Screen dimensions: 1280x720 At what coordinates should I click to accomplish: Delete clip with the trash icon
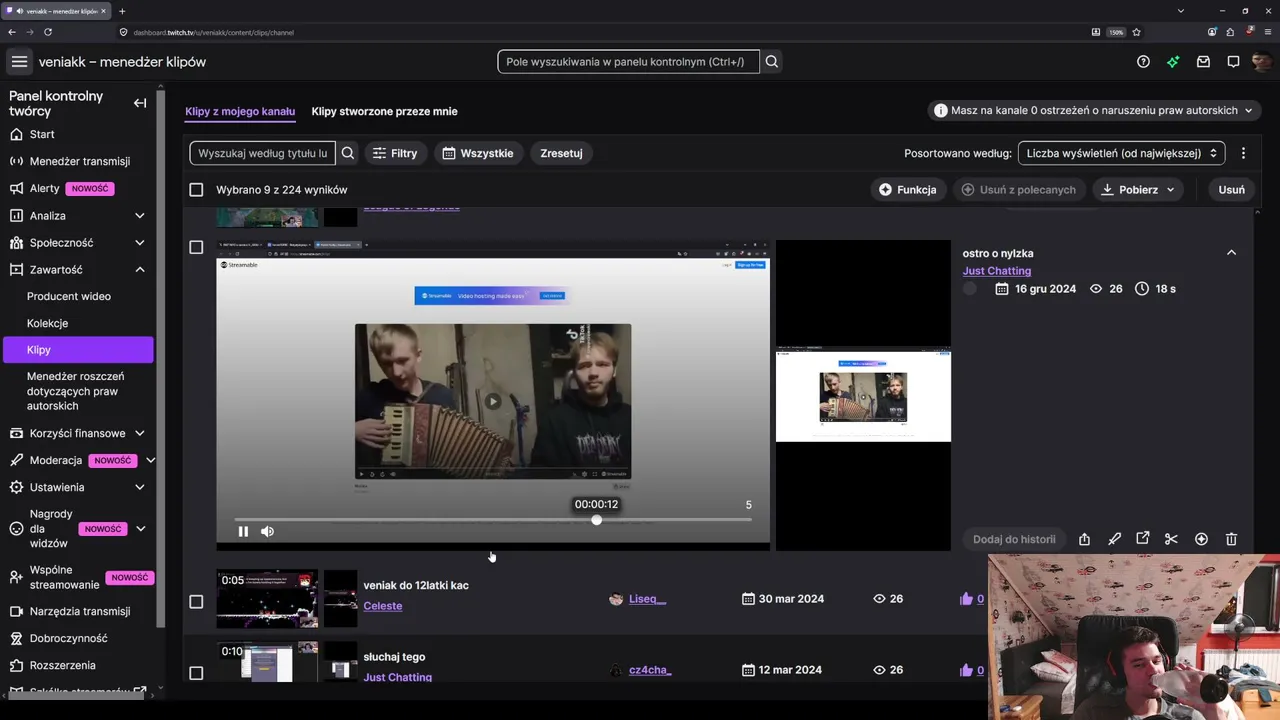(x=1231, y=539)
